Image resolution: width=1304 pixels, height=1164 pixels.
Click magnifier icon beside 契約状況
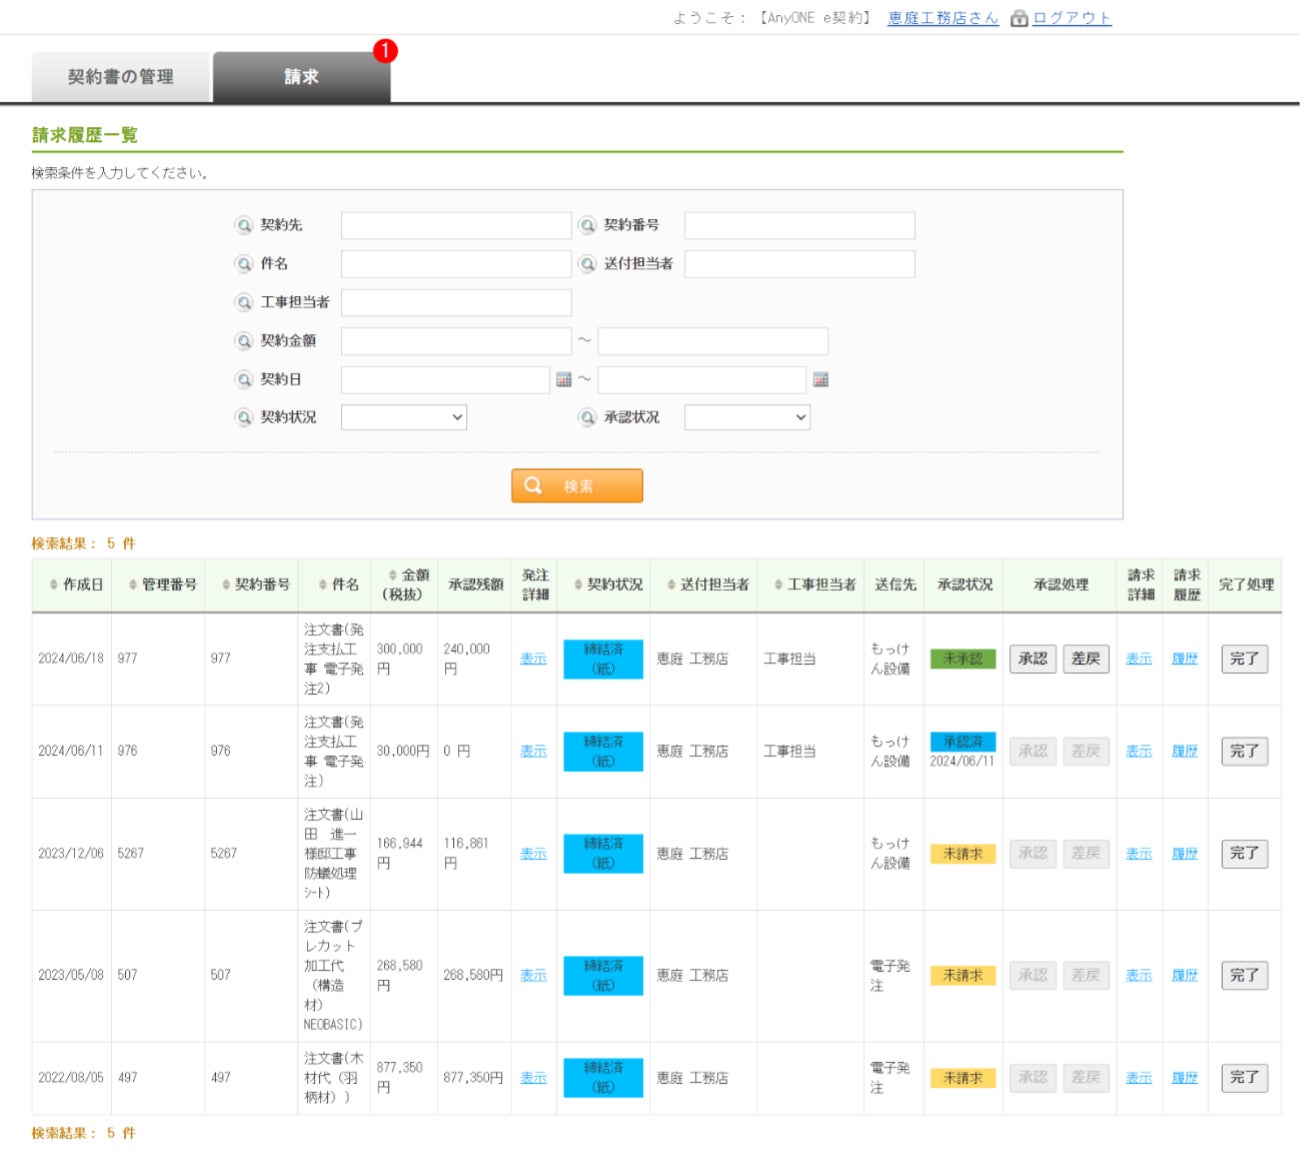[x=244, y=417]
